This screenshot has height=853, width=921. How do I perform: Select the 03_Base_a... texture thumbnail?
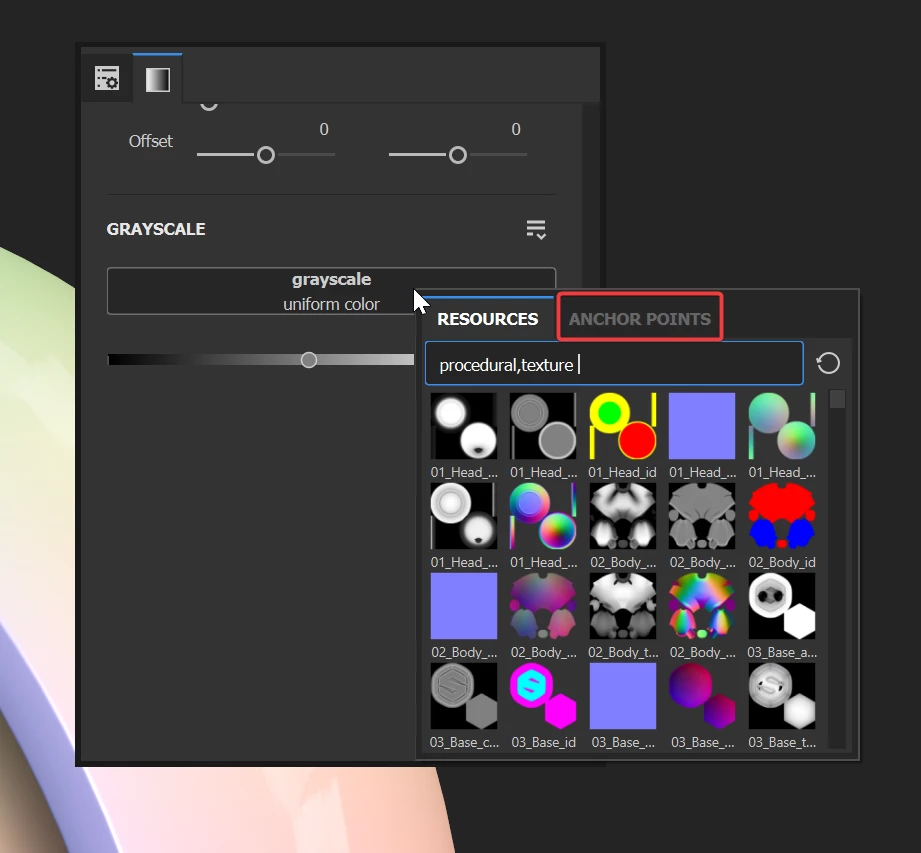pyautogui.click(x=782, y=606)
